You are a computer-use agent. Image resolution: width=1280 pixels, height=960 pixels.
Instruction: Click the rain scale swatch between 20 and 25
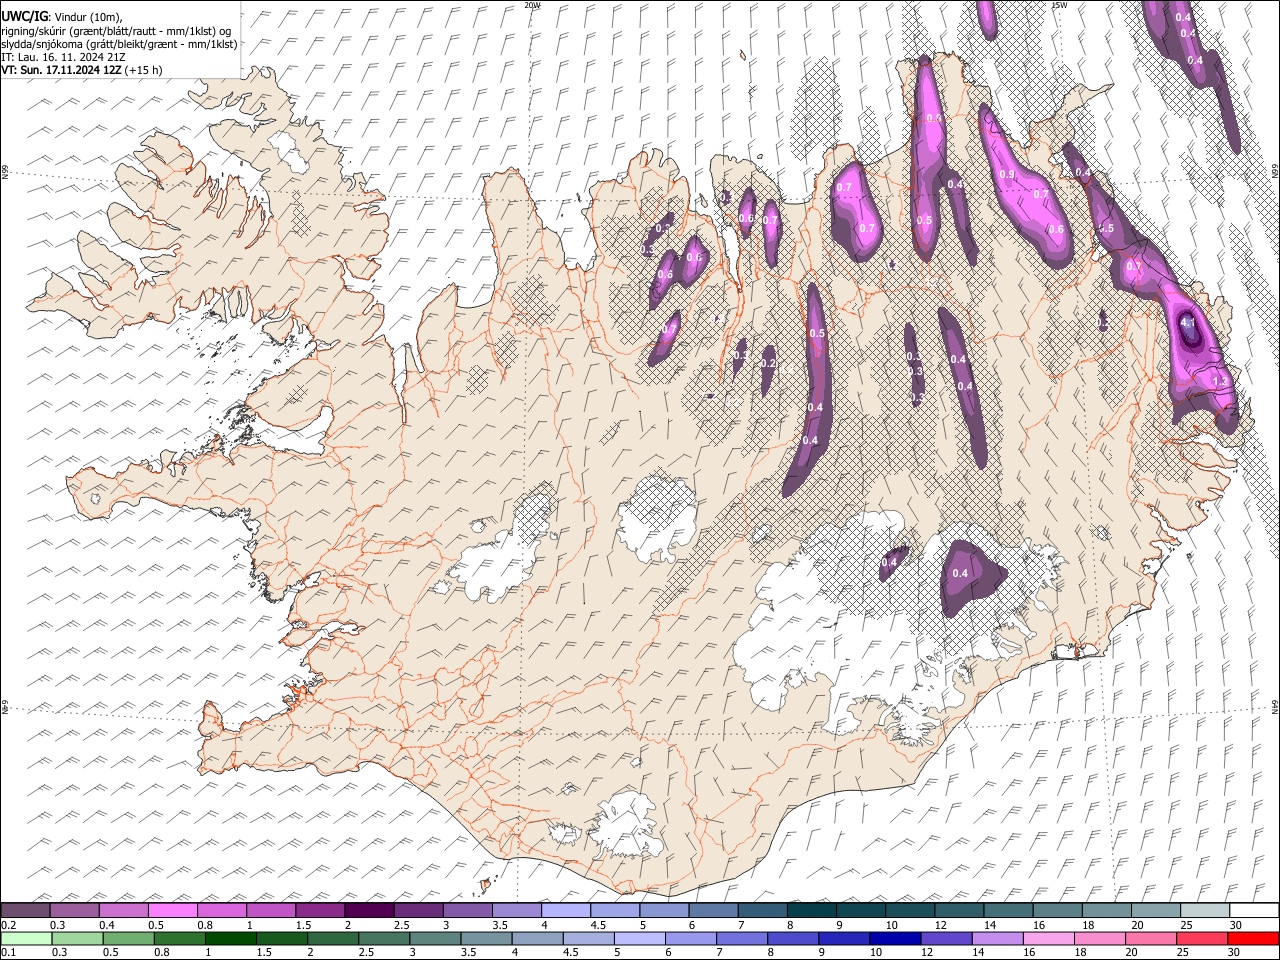(1149, 938)
